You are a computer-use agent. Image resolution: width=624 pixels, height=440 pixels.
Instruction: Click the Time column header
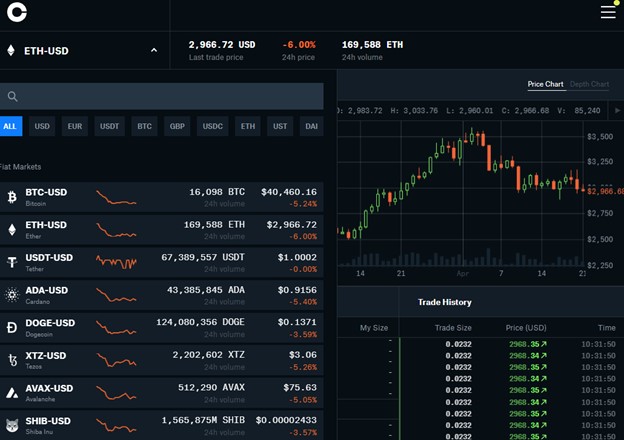coord(606,328)
